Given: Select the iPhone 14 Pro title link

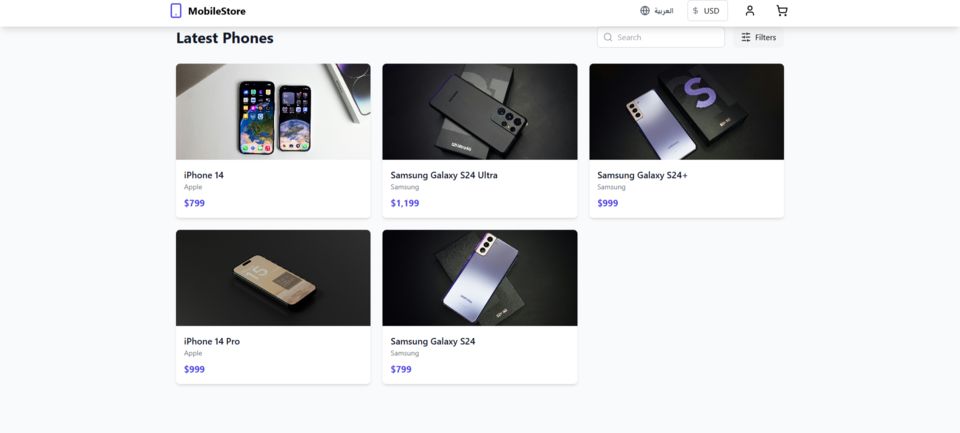Looking at the screenshot, I should (x=212, y=342).
